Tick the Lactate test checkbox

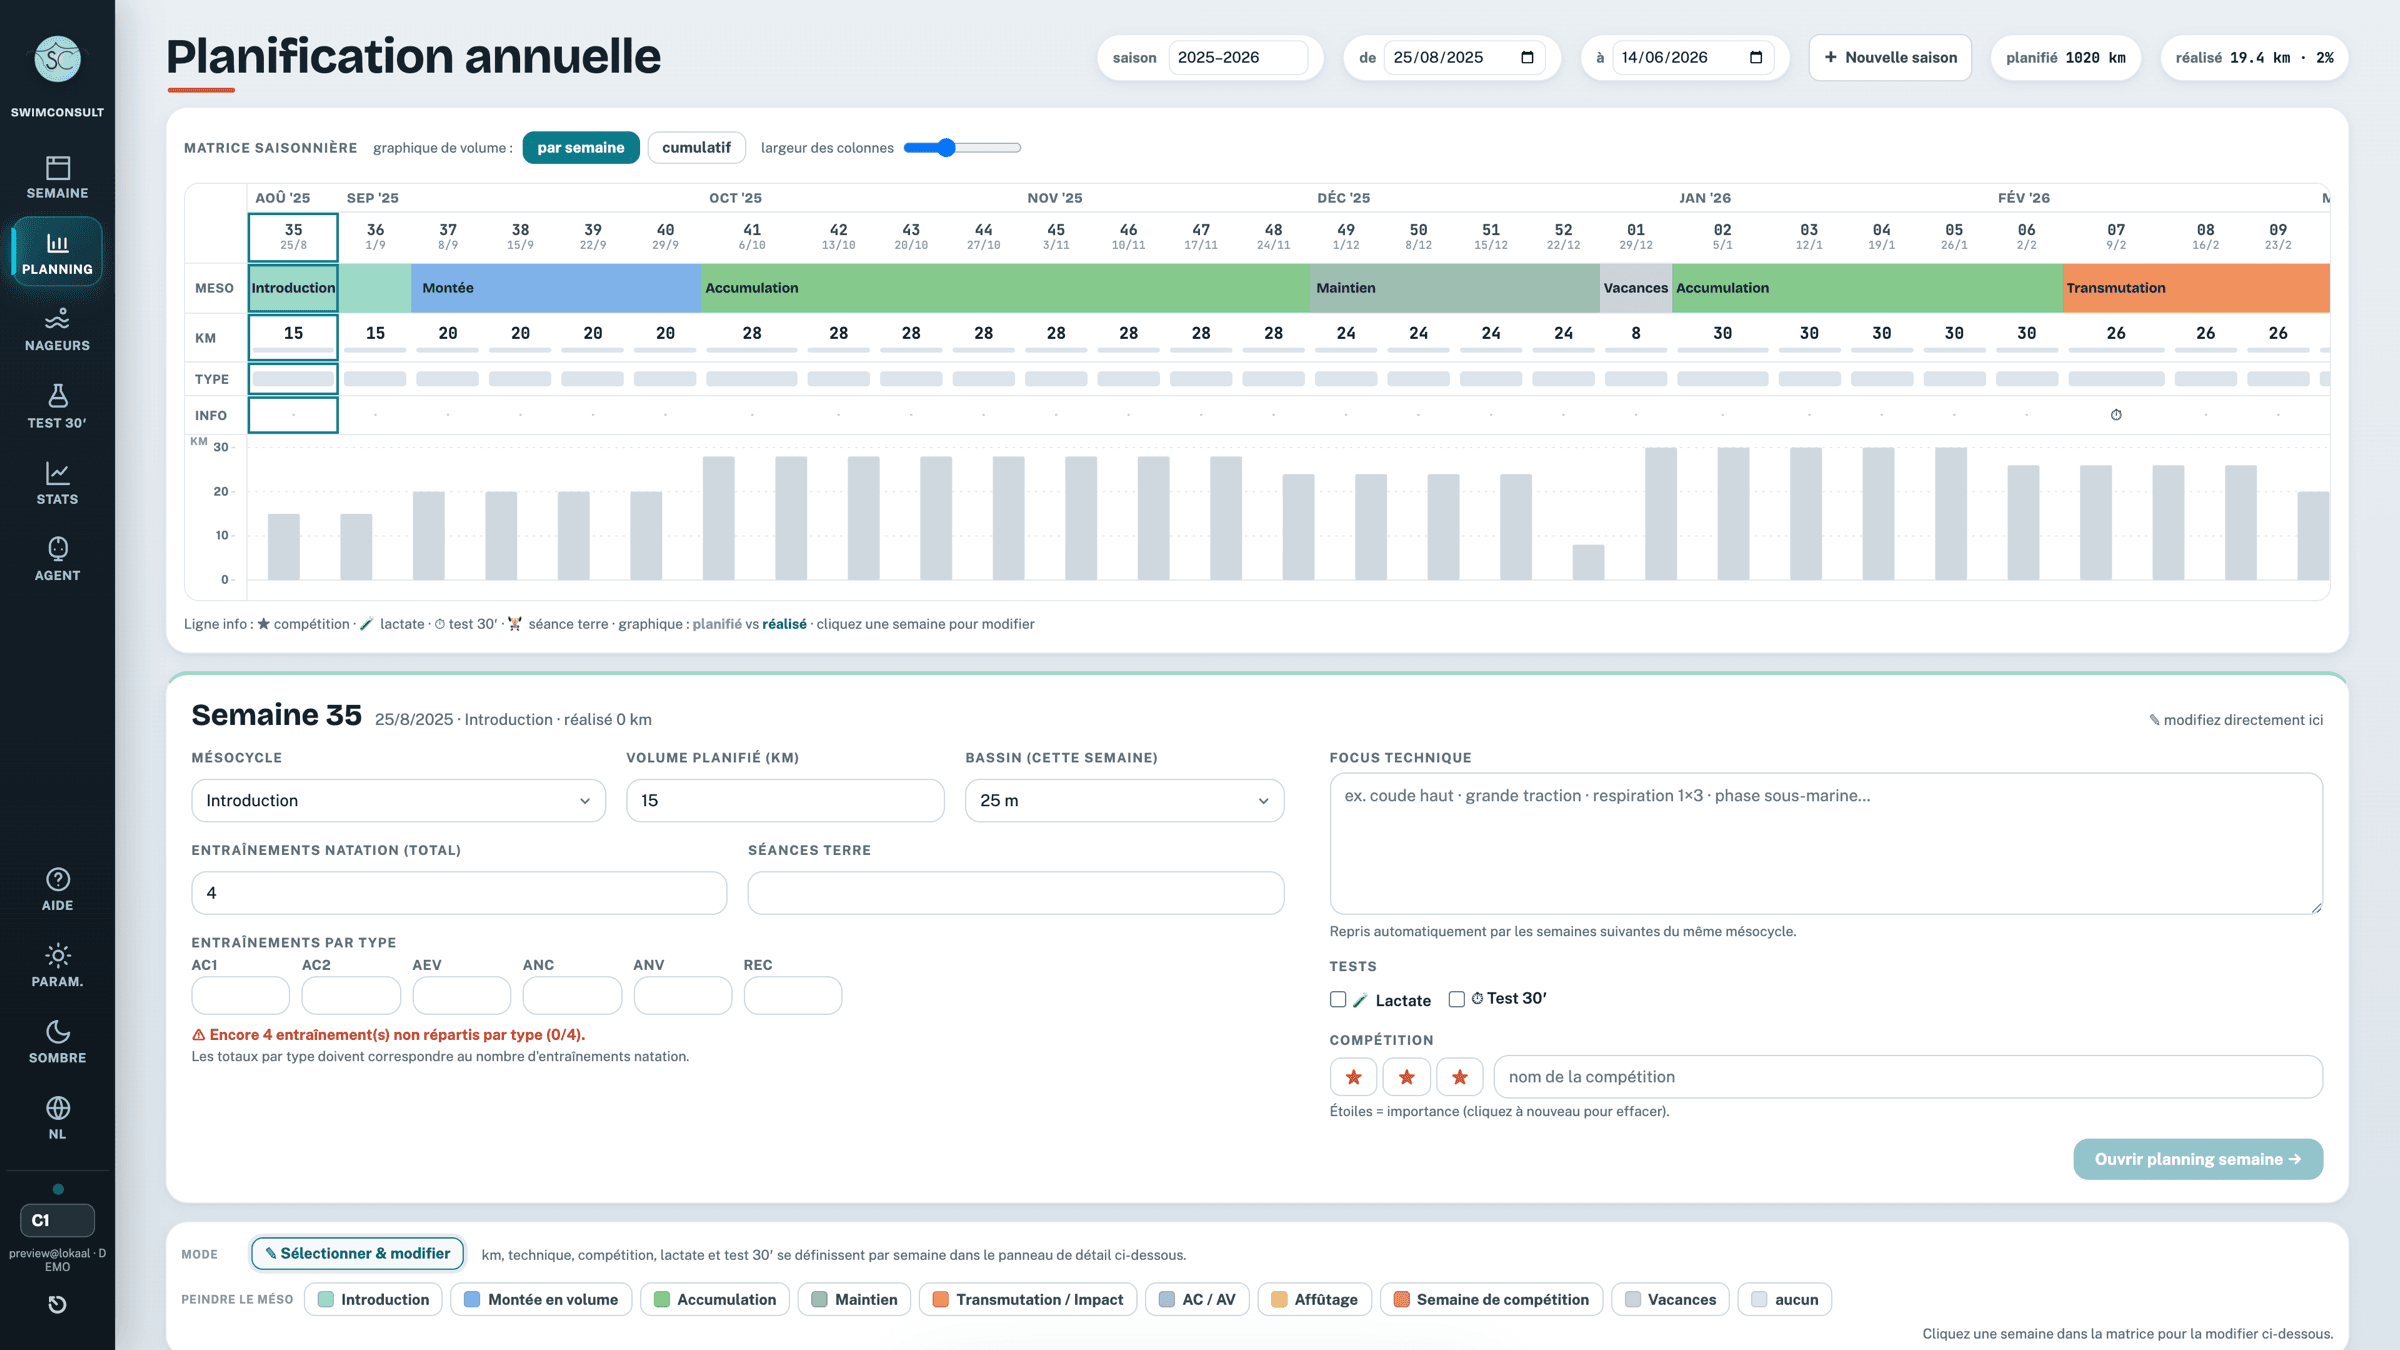(x=1338, y=999)
